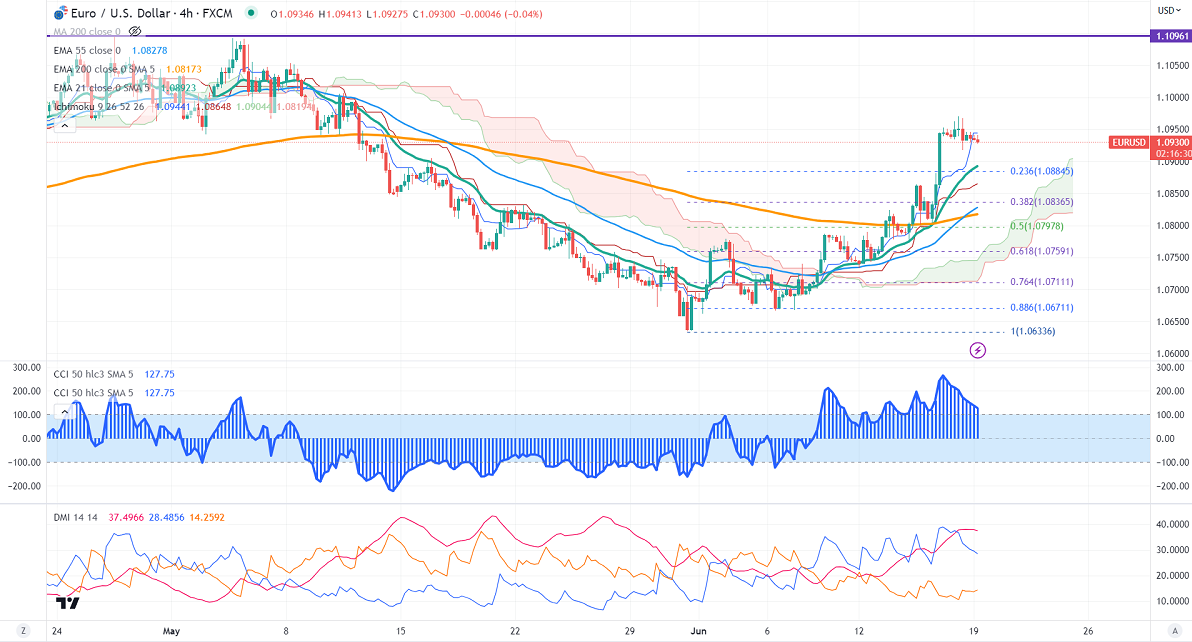Image resolution: width=1192 pixels, height=642 pixels.
Task: Select the DMI 14 14 indicator legend
Action: 76,517
